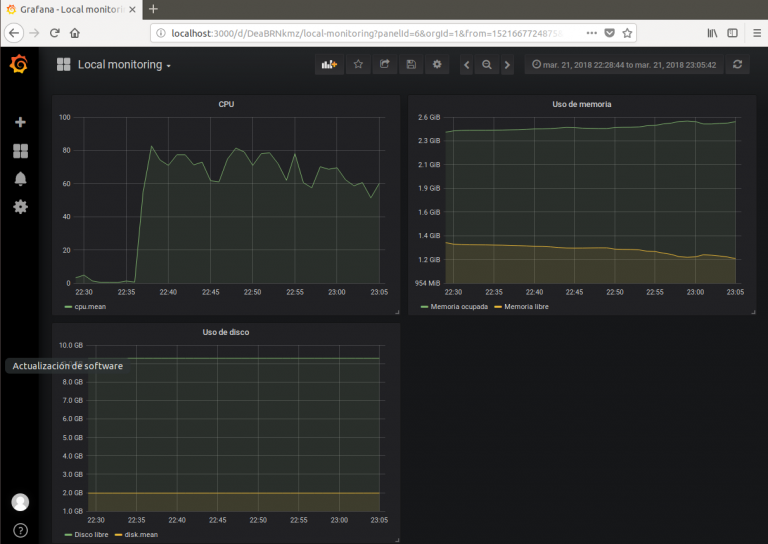Select the Grafana - Local monitoring browser tab
The width and height of the screenshot is (768, 544).
tap(72, 9)
